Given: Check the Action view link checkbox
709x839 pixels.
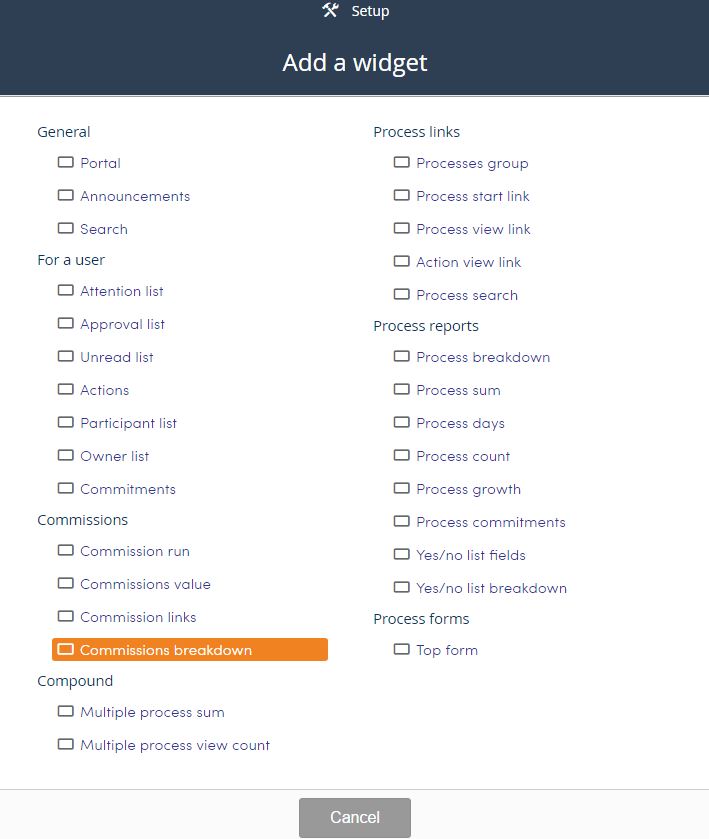Looking at the screenshot, I should pos(402,261).
